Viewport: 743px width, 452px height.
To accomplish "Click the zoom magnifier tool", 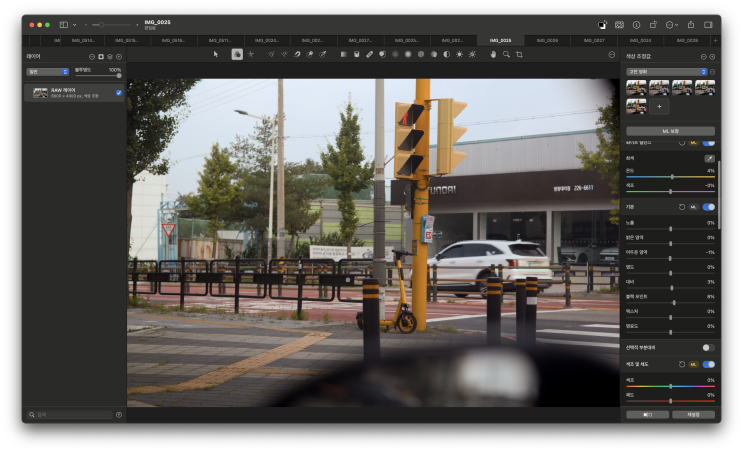I will 506,54.
